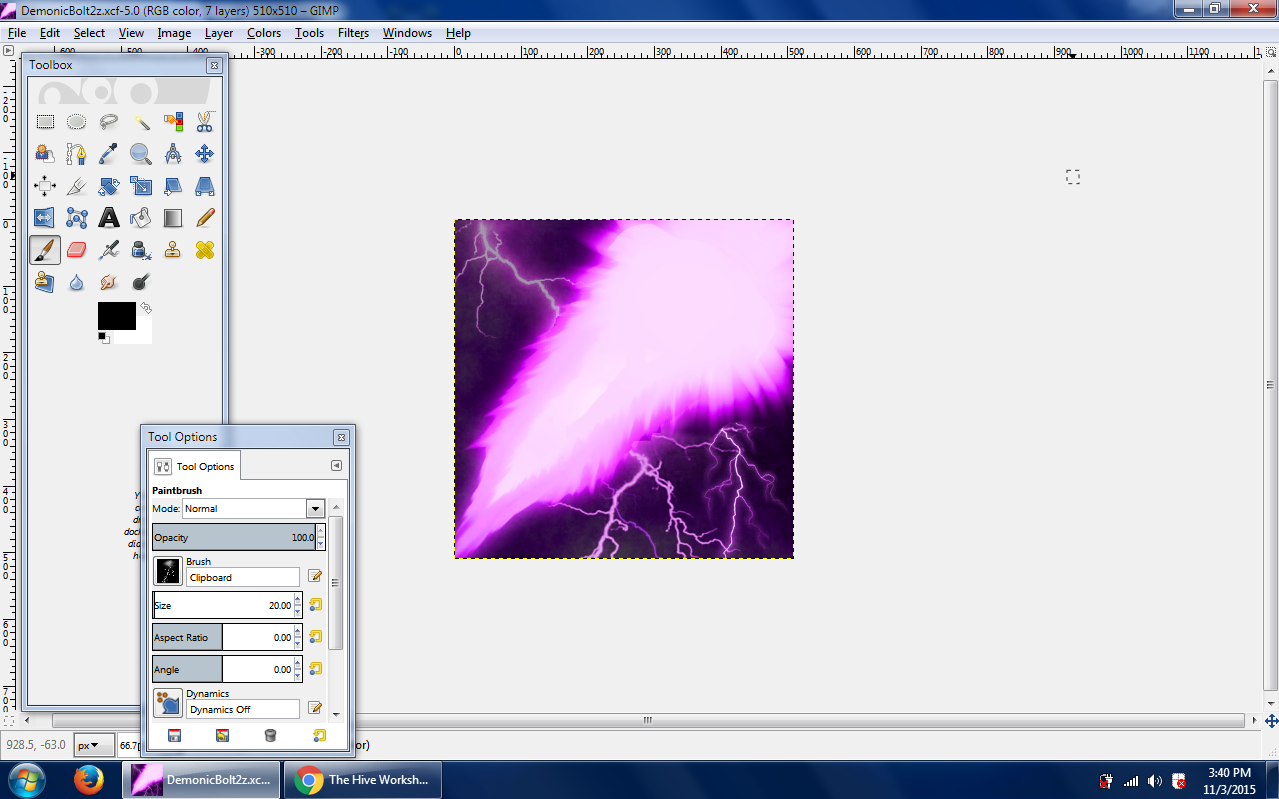Select the Crop knife tool
The image size is (1279, 799).
point(77,186)
